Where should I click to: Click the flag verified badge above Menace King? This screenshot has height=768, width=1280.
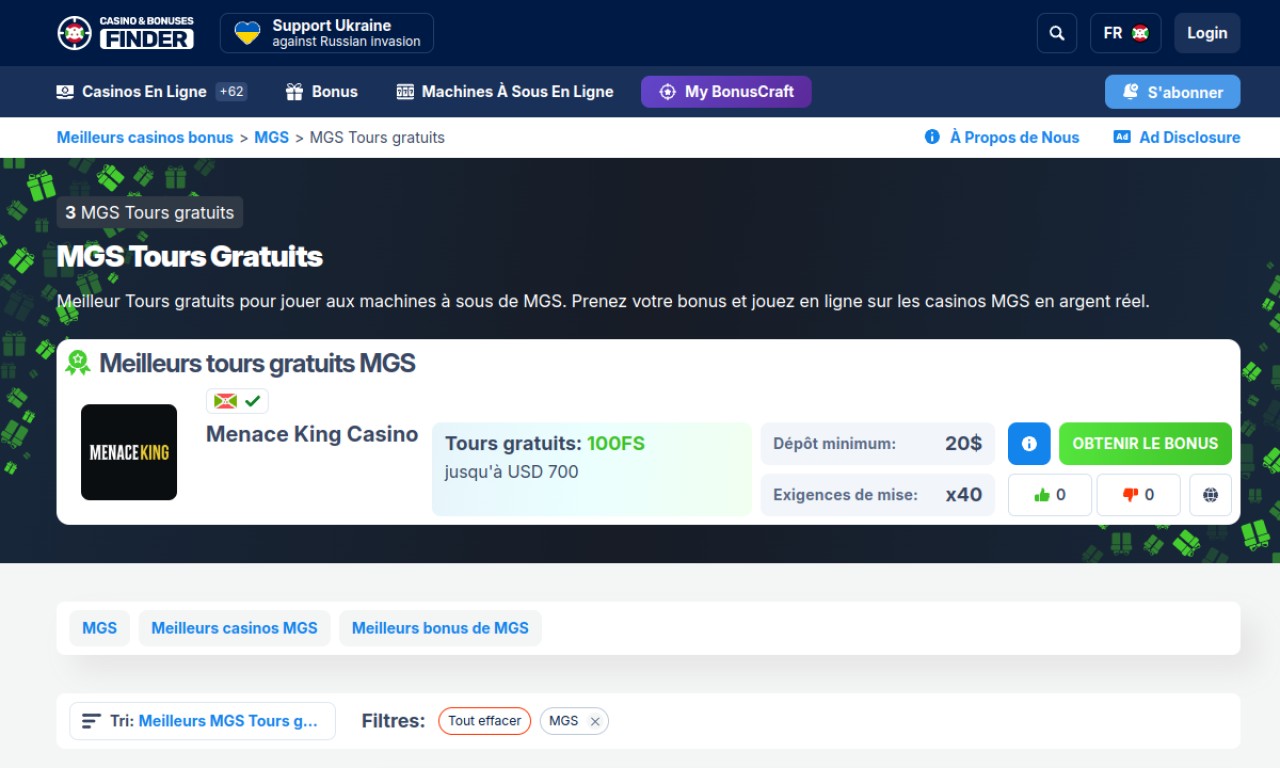pyautogui.click(x=237, y=401)
